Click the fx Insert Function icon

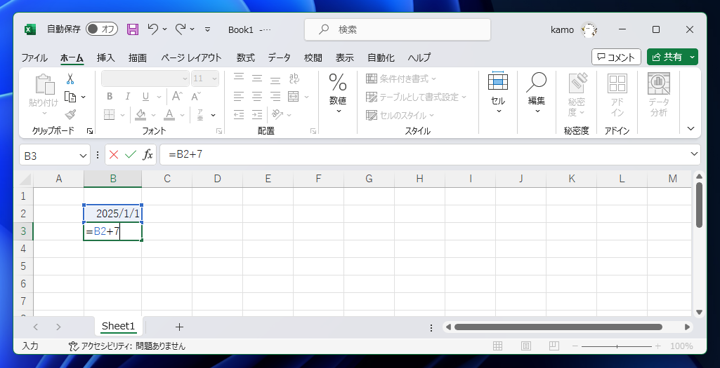[147, 155]
